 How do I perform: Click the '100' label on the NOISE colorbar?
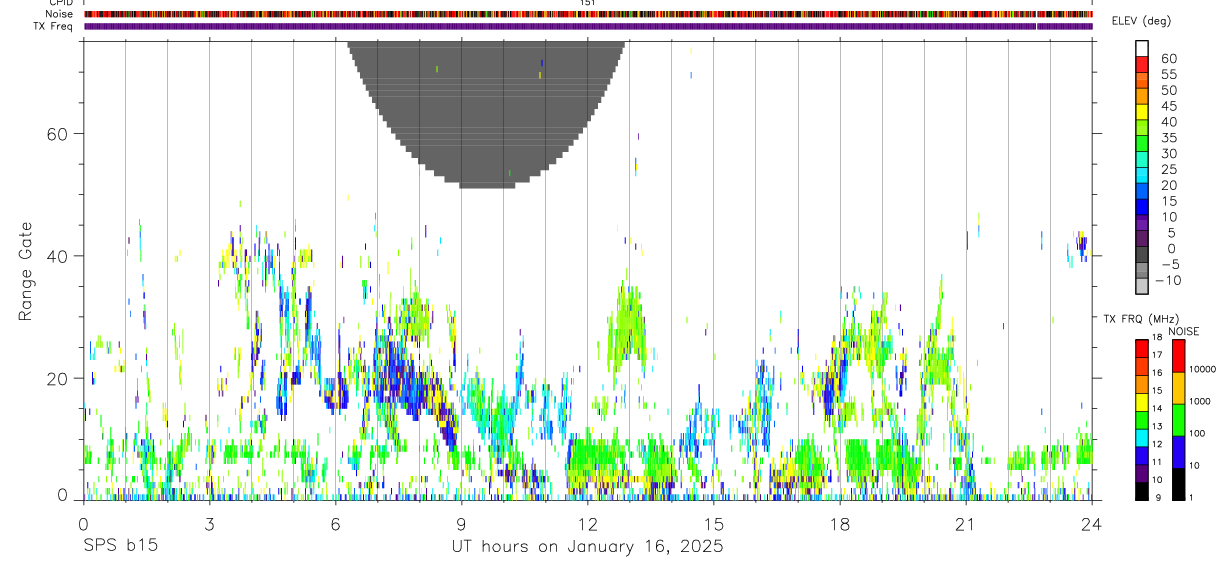click(1197, 433)
